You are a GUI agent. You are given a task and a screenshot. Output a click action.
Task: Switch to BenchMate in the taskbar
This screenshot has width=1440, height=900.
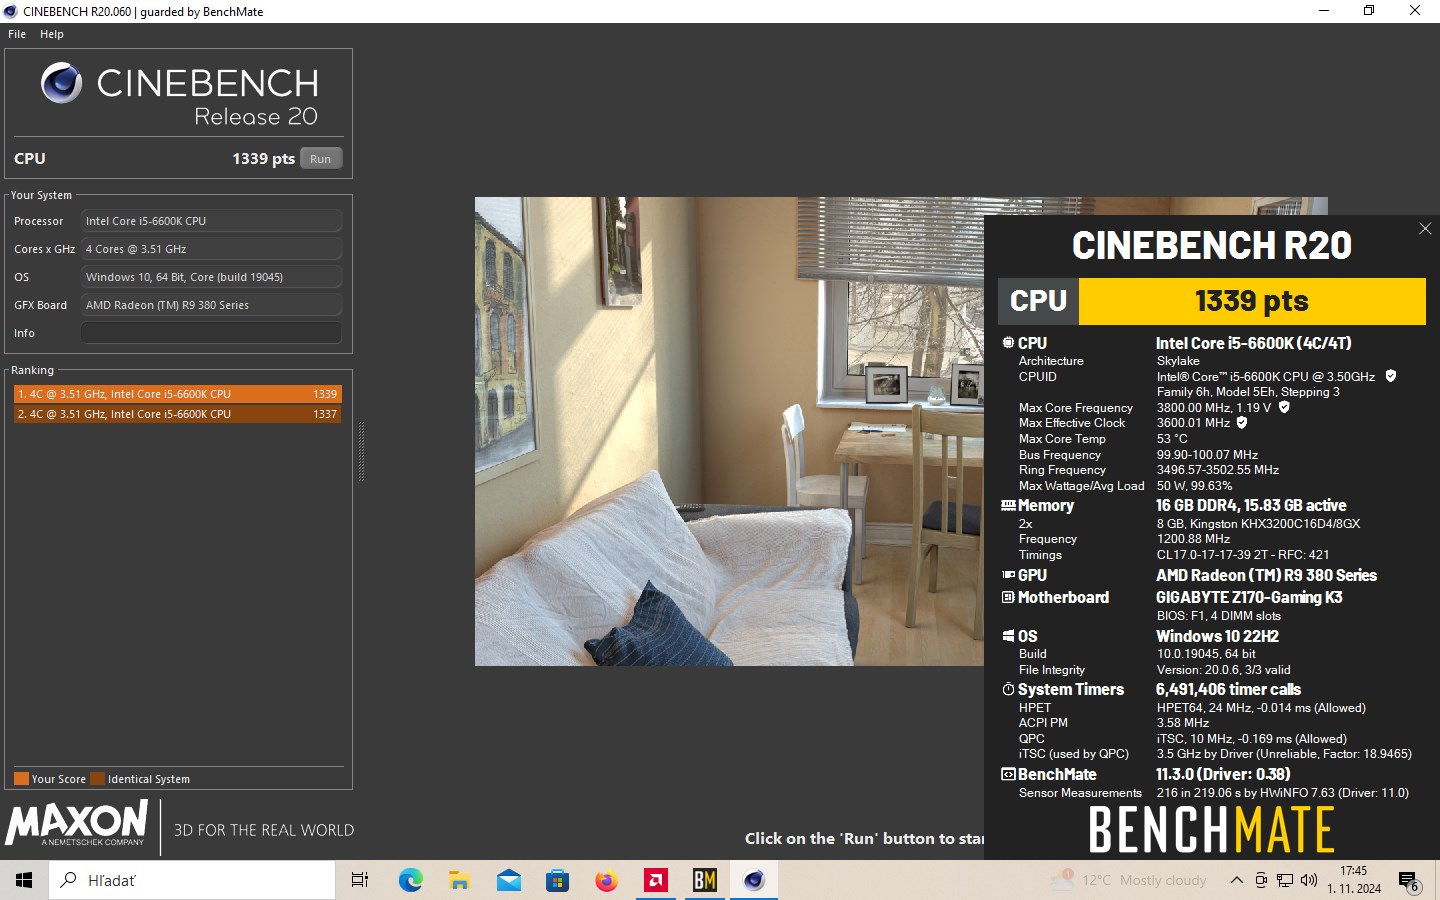pos(705,880)
